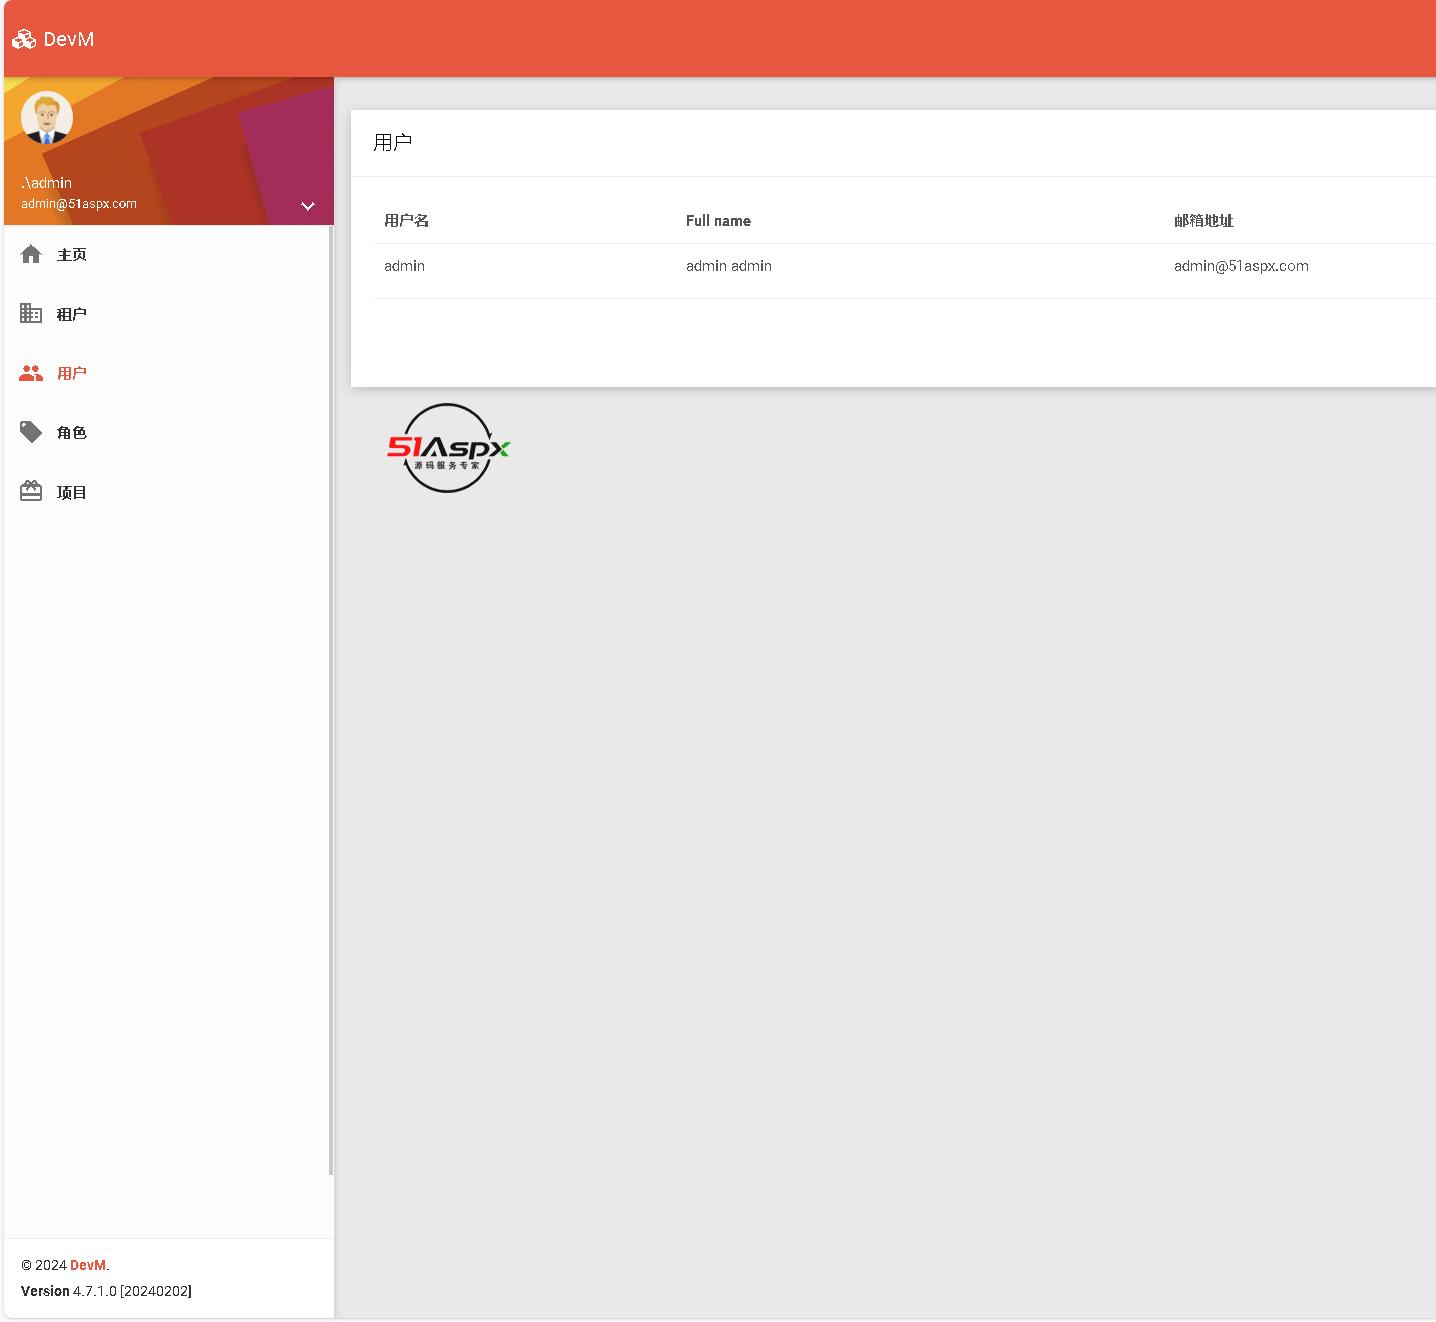Select the admin username cell
Viewport: 1436px width, 1322px height.
click(x=404, y=266)
